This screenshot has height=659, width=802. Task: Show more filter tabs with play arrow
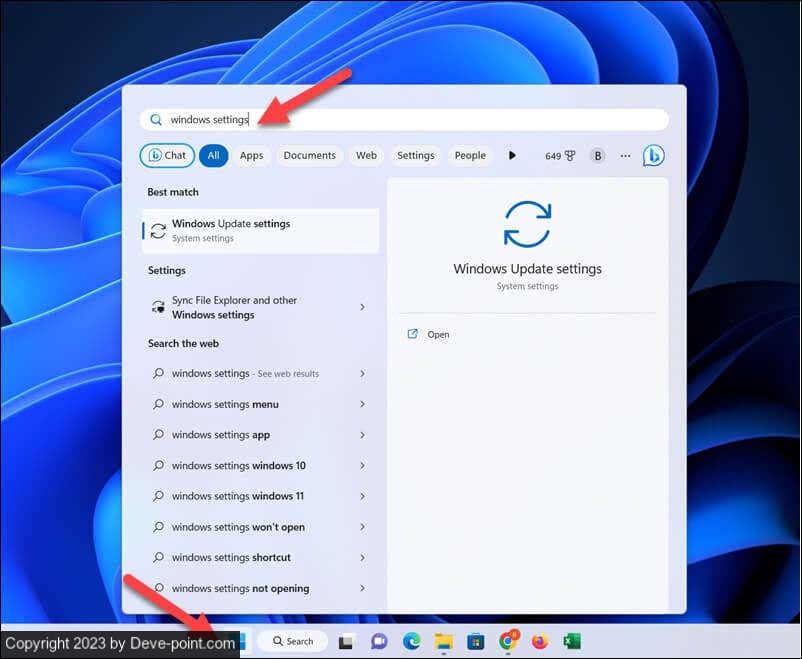point(512,155)
